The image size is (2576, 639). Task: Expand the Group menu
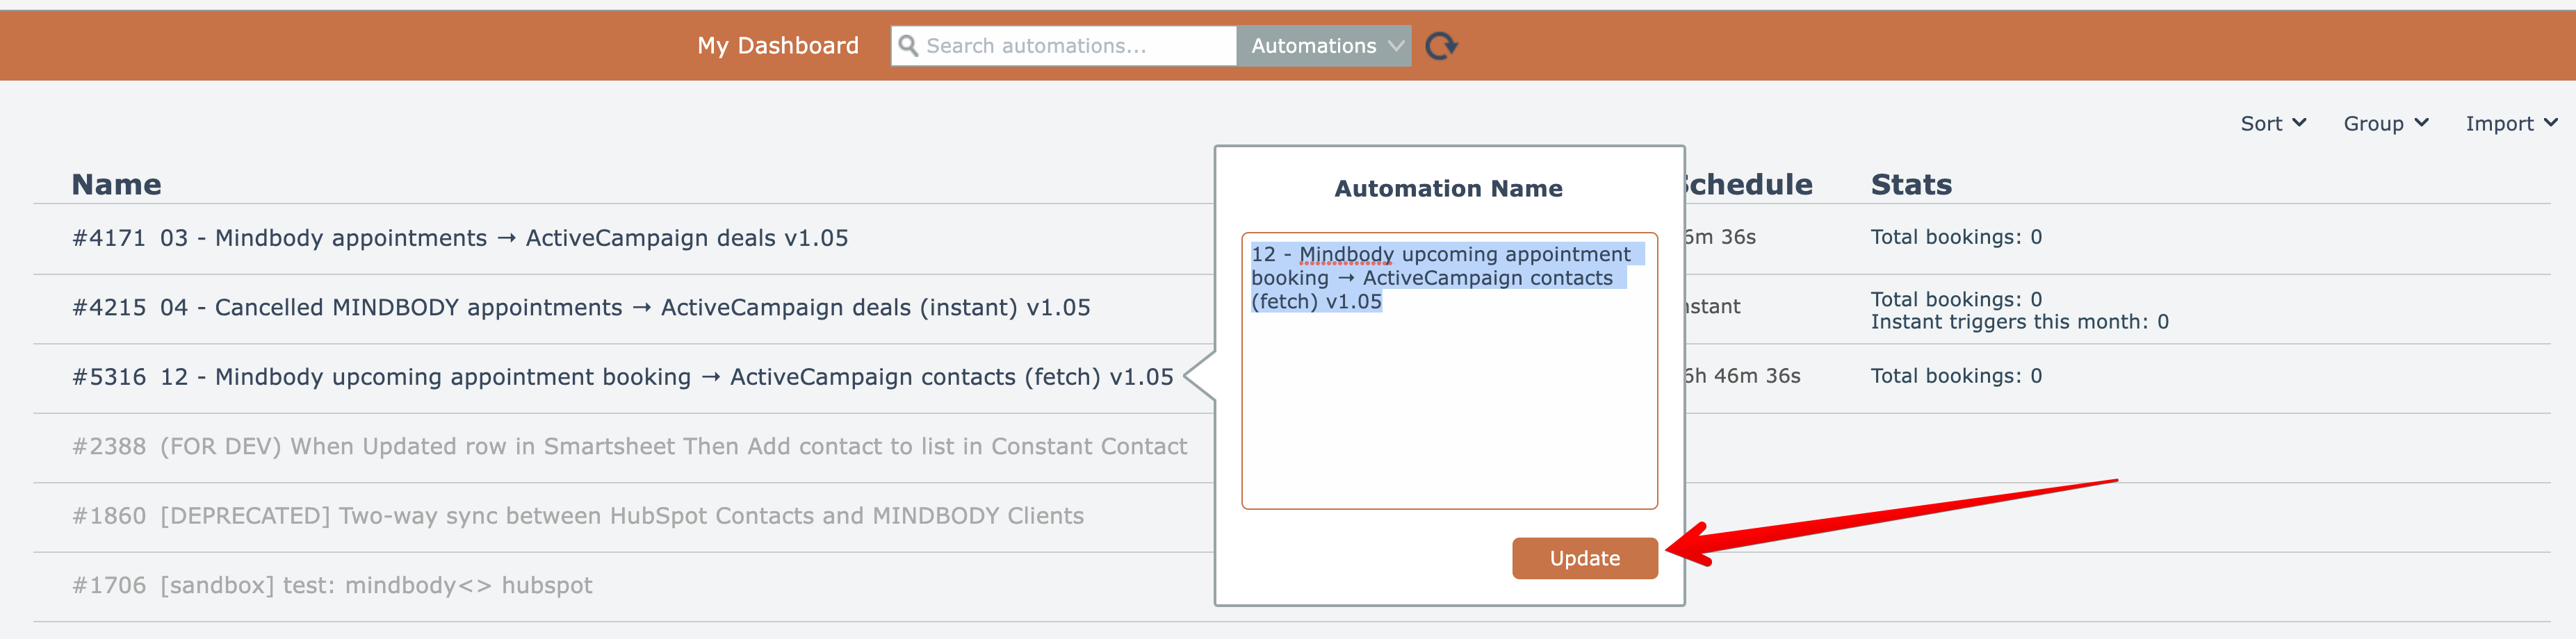[2385, 123]
